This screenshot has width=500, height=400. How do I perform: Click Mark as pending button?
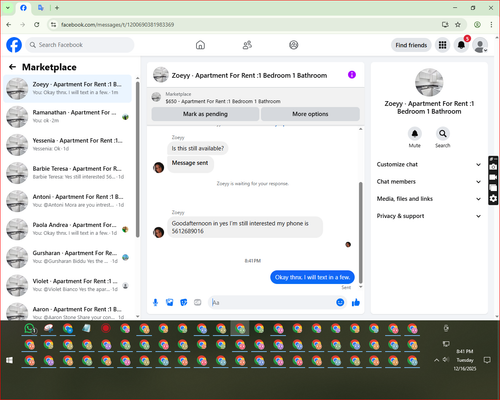click(205, 114)
